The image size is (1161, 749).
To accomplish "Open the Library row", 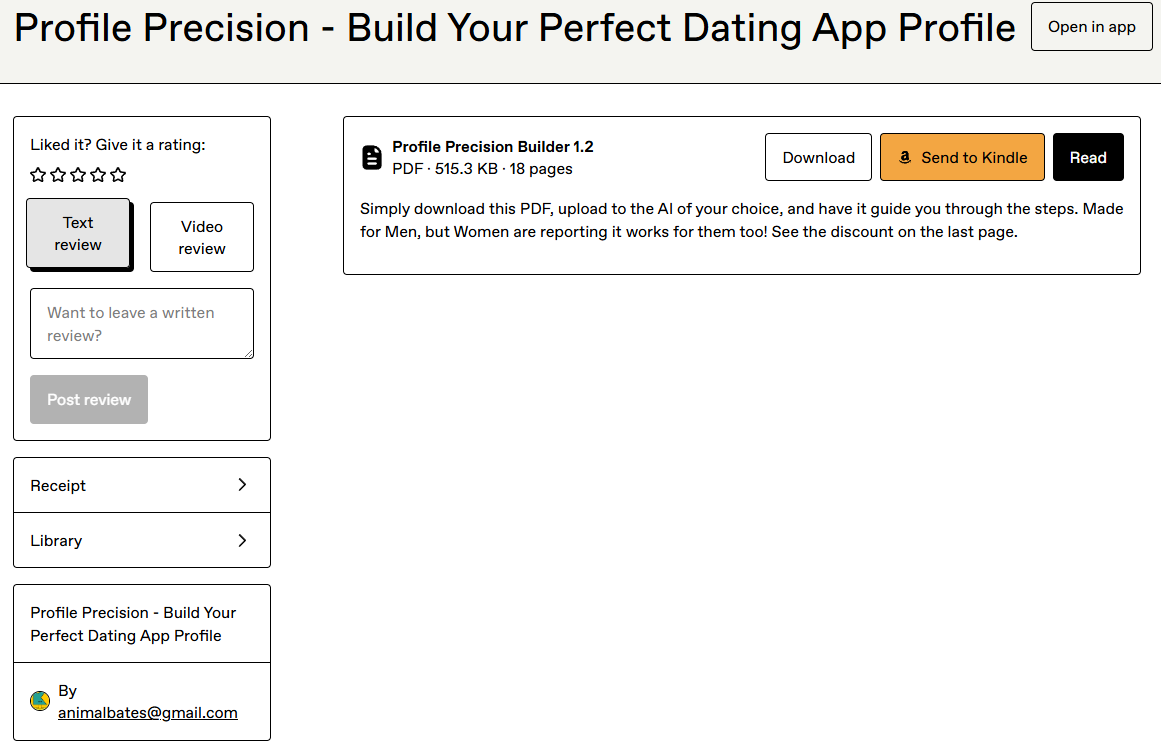I will coord(142,540).
